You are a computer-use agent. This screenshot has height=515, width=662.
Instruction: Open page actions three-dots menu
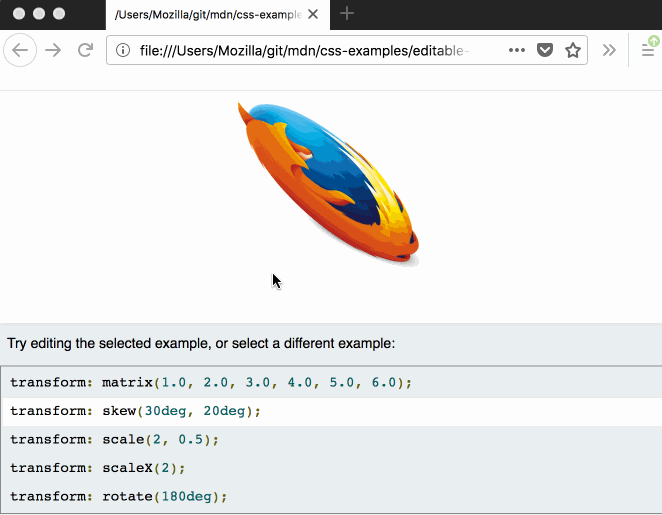click(517, 50)
